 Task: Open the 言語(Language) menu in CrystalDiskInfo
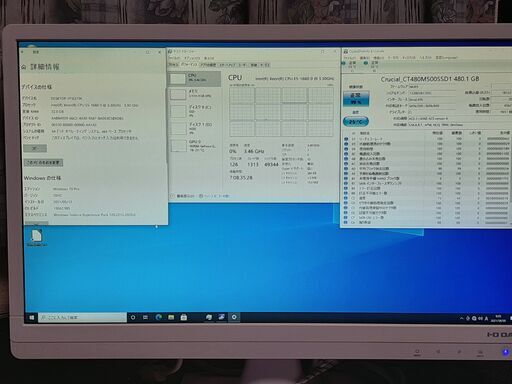click(x=447, y=58)
